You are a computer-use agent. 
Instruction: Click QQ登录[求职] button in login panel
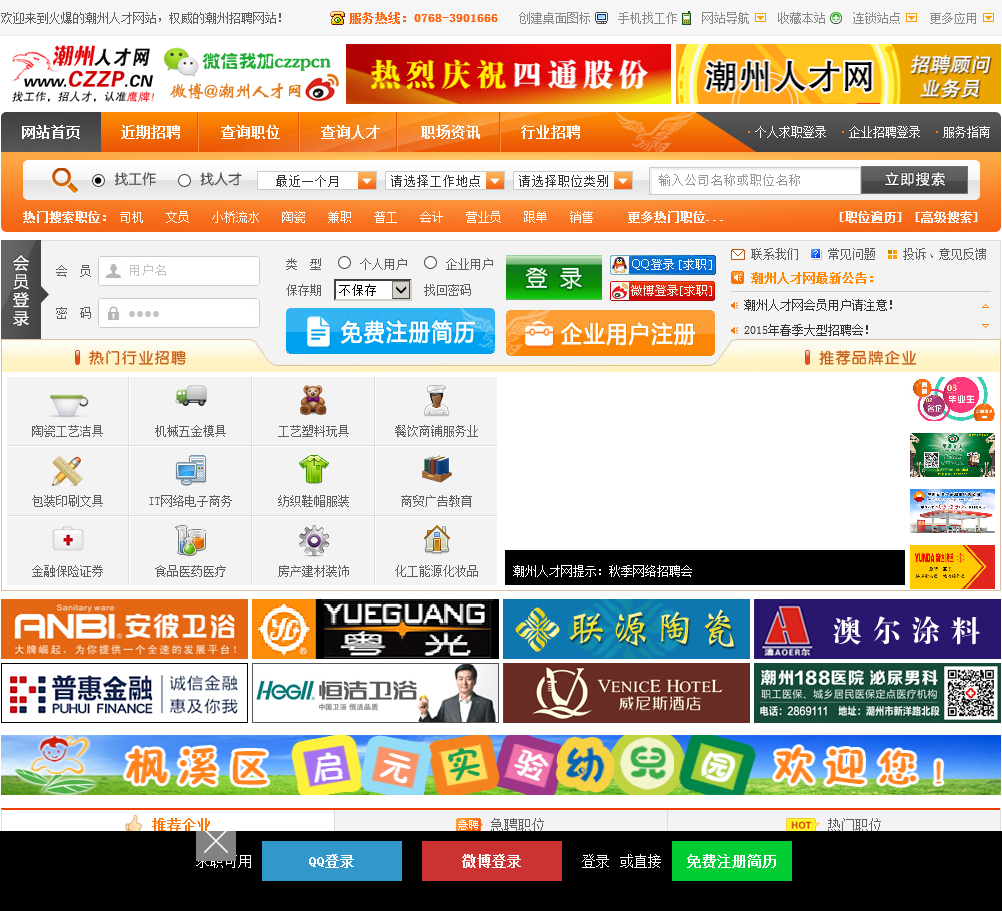(x=662, y=264)
